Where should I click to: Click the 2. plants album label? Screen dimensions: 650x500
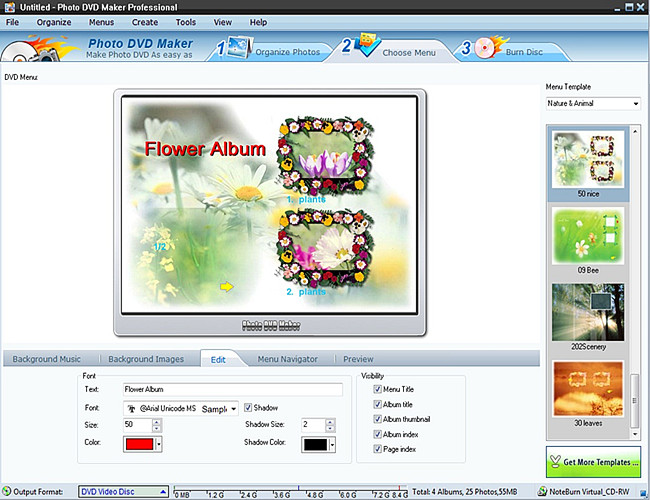[x=306, y=292]
